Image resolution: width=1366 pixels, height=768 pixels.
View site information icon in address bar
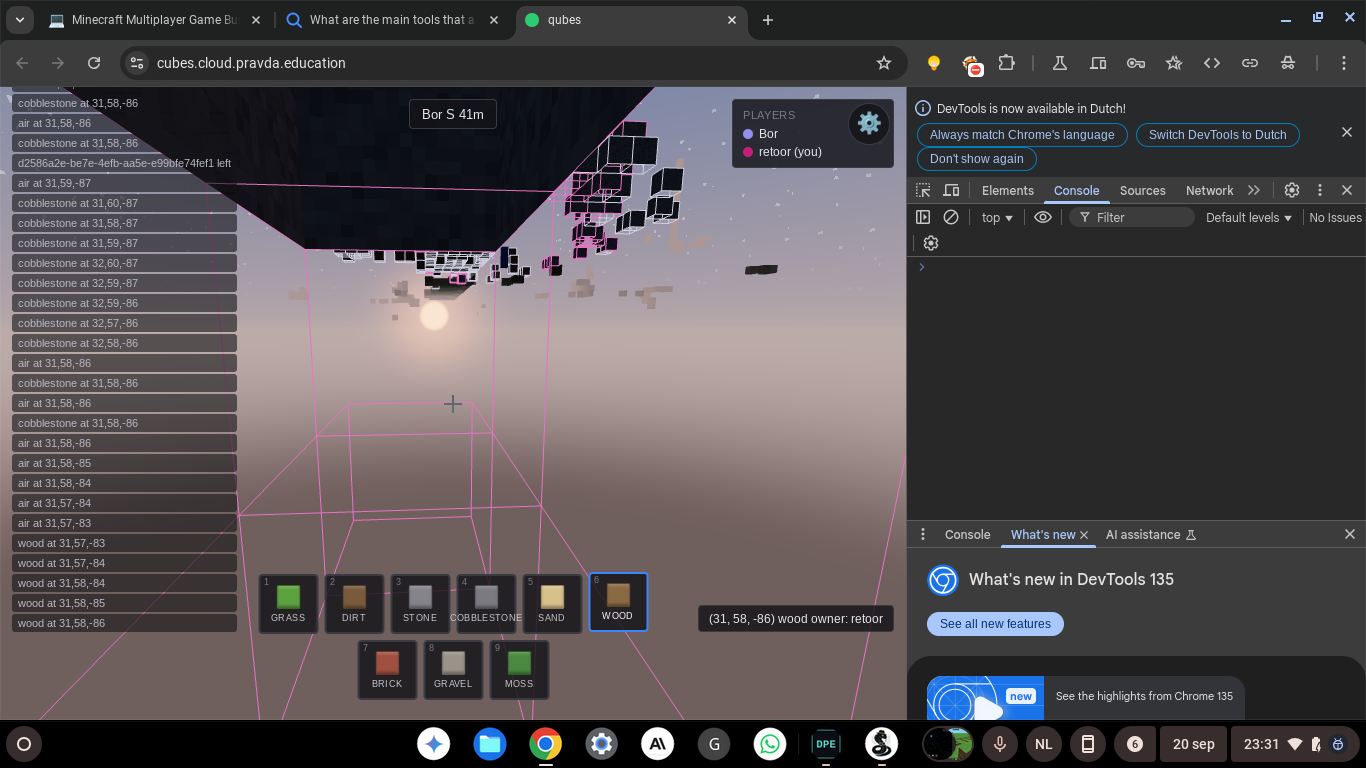(x=137, y=63)
